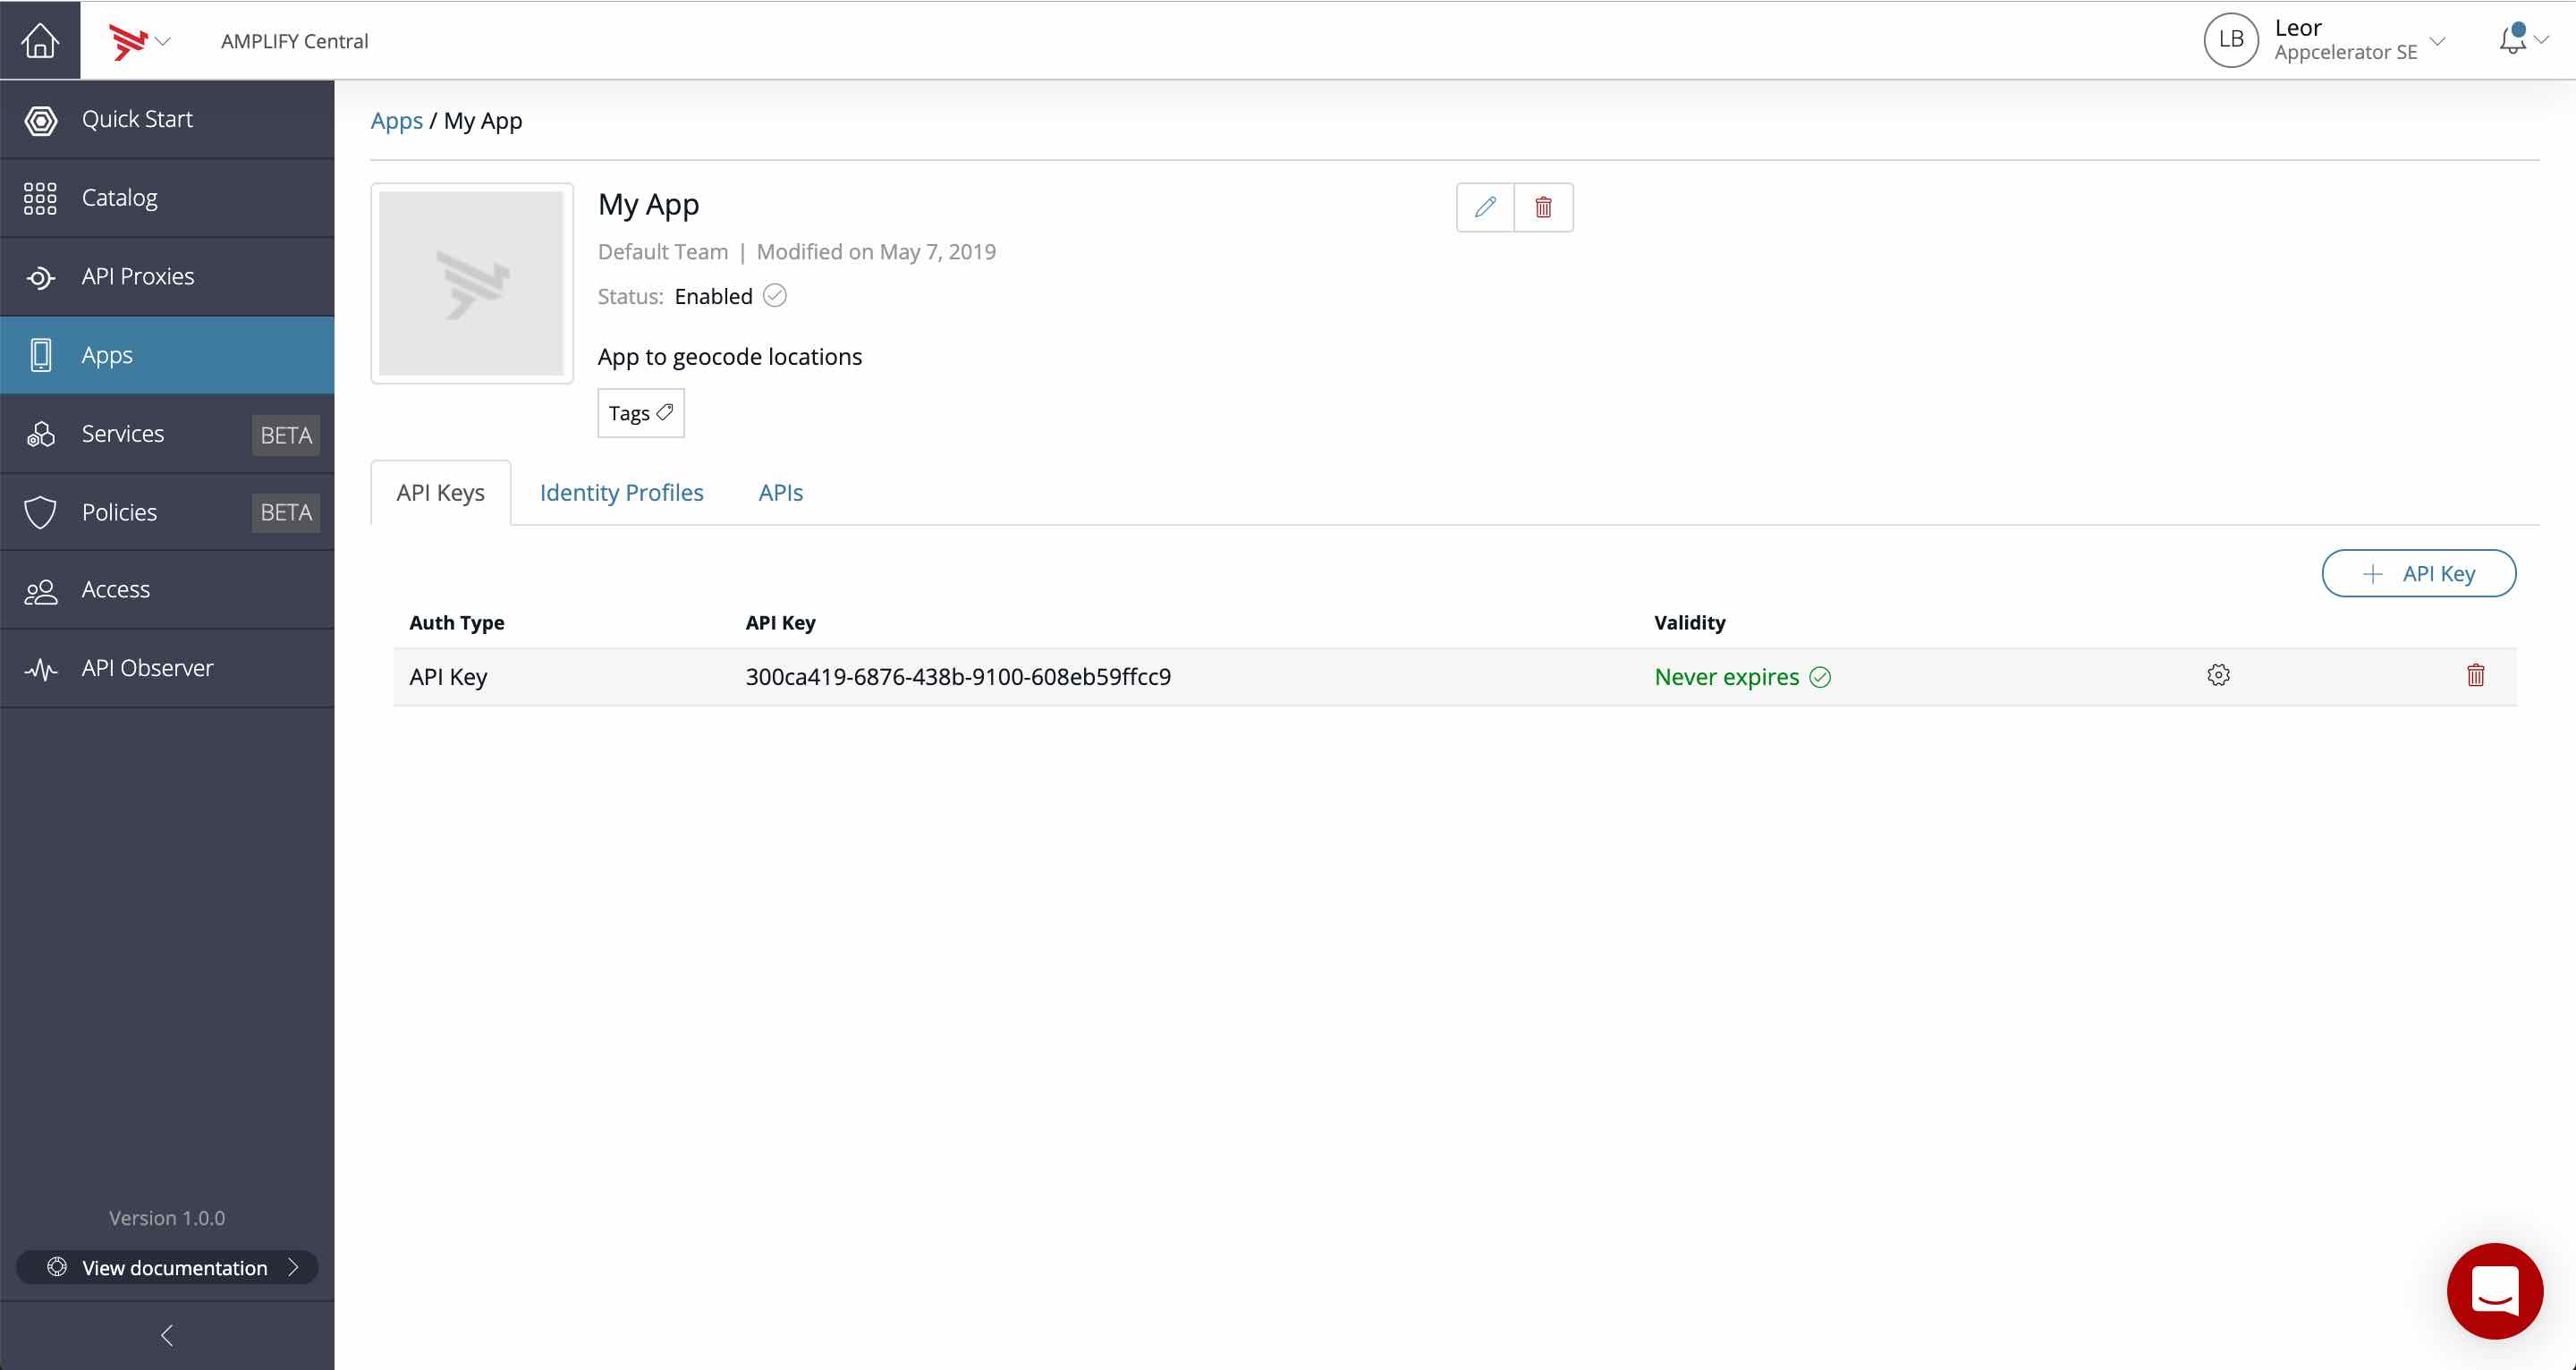Click the API Proxies icon
This screenshot has height=1370, width=2576.
(x=40, y=277)
